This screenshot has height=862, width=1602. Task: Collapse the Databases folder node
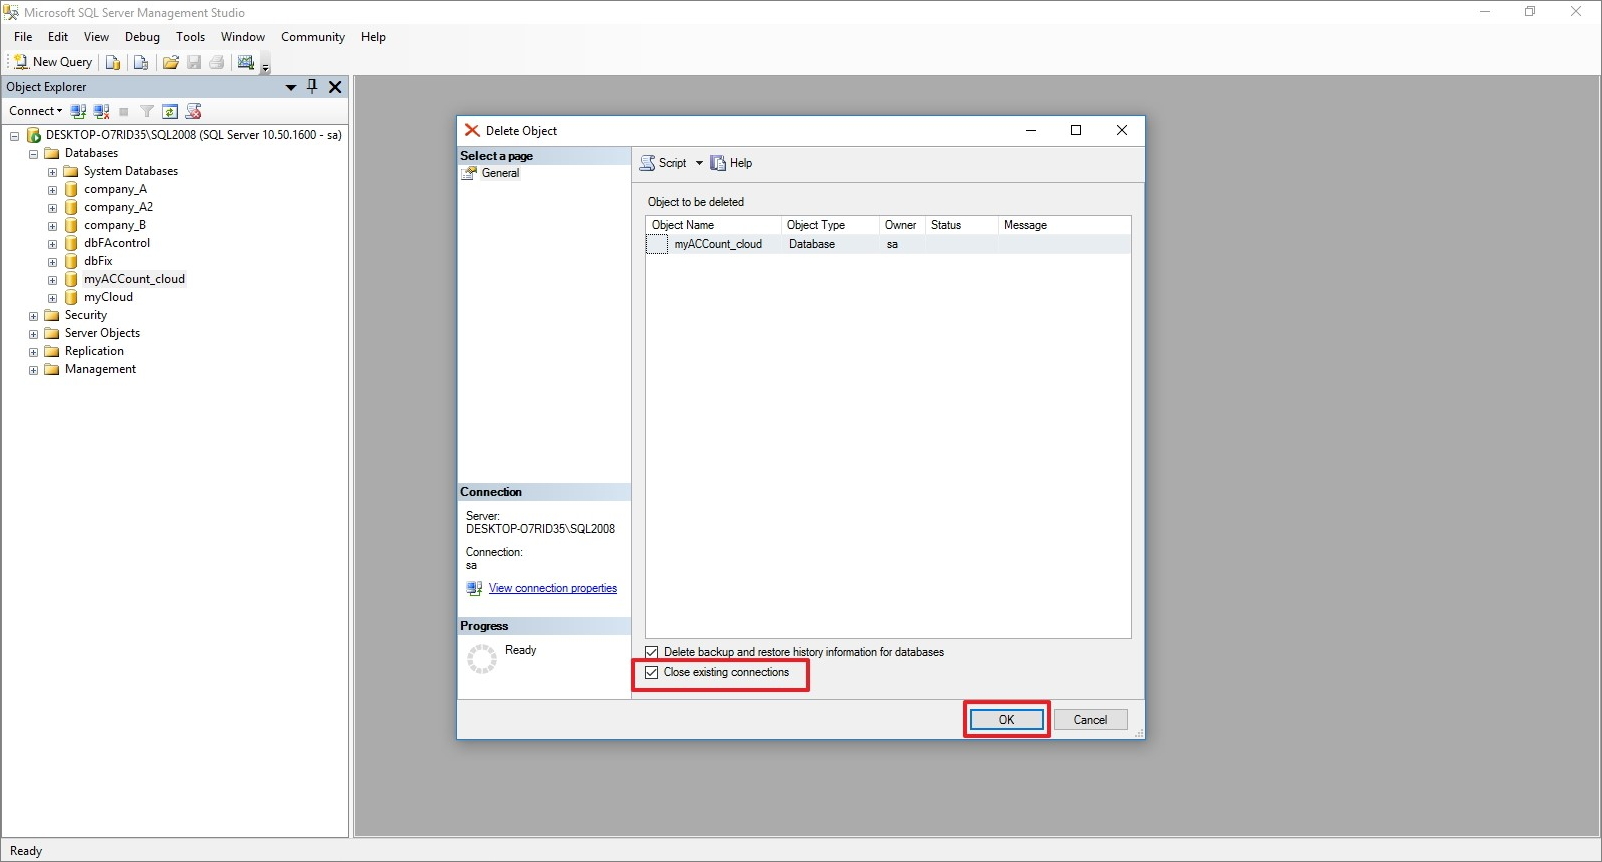coord(33,154)
